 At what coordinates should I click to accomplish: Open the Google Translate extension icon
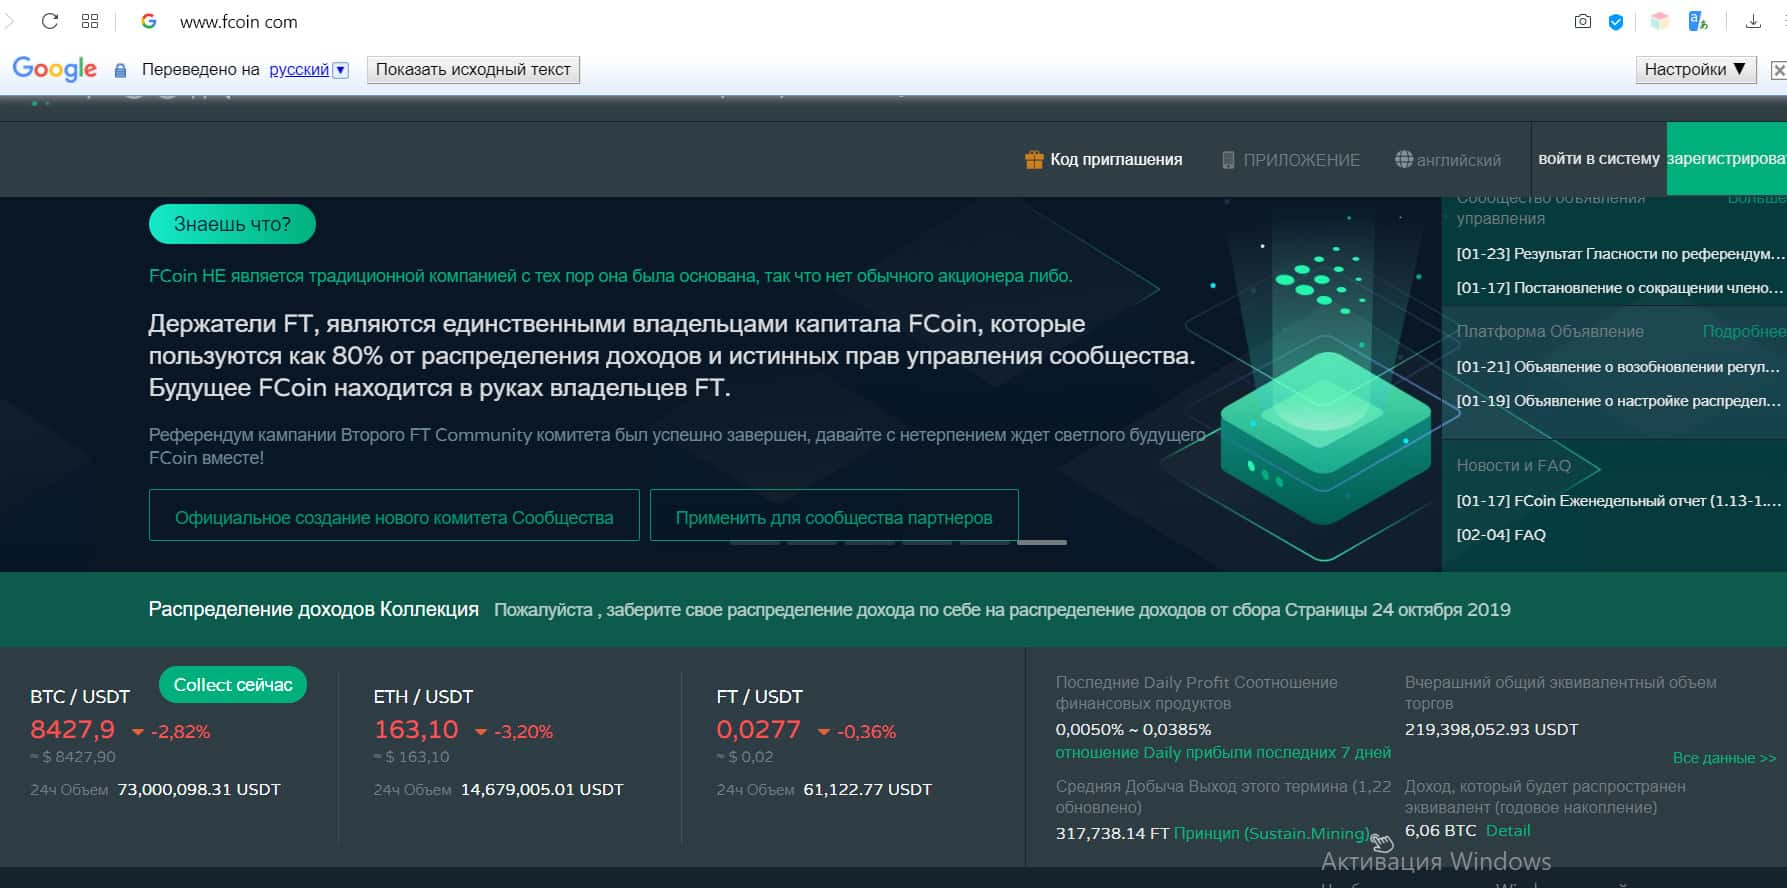(x=1697, y=21)
